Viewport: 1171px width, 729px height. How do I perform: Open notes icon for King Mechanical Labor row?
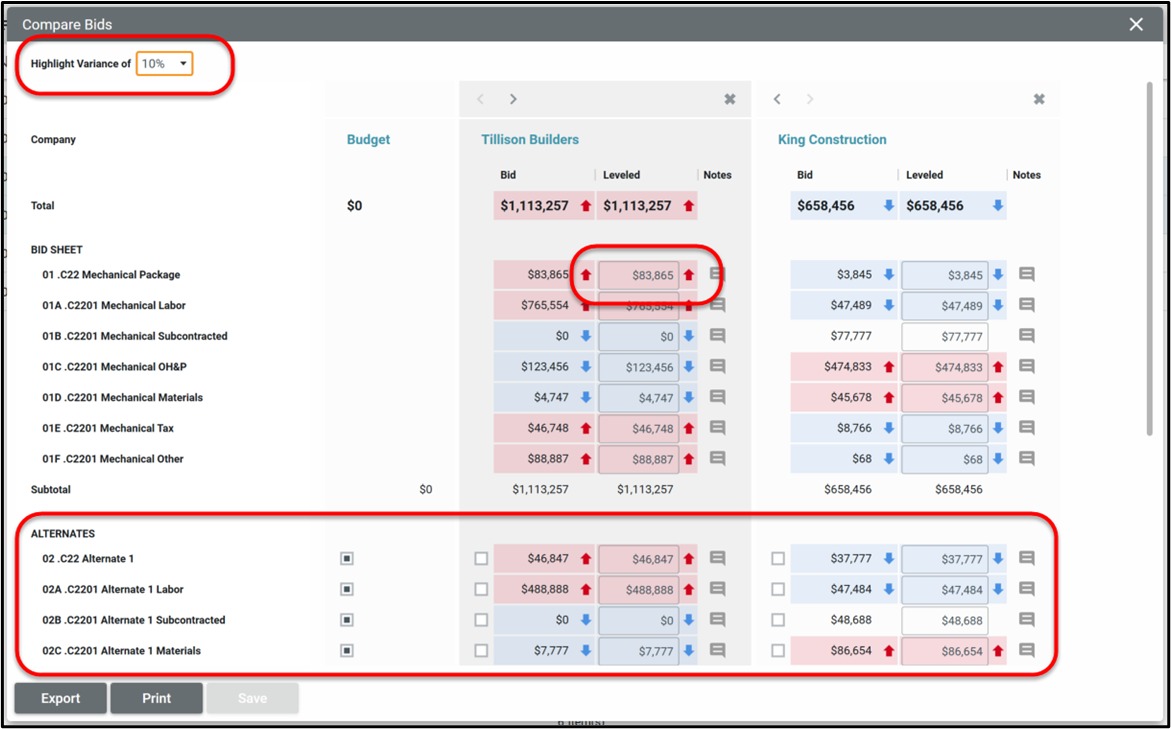pyautogui.click(x=1026, y=305)
